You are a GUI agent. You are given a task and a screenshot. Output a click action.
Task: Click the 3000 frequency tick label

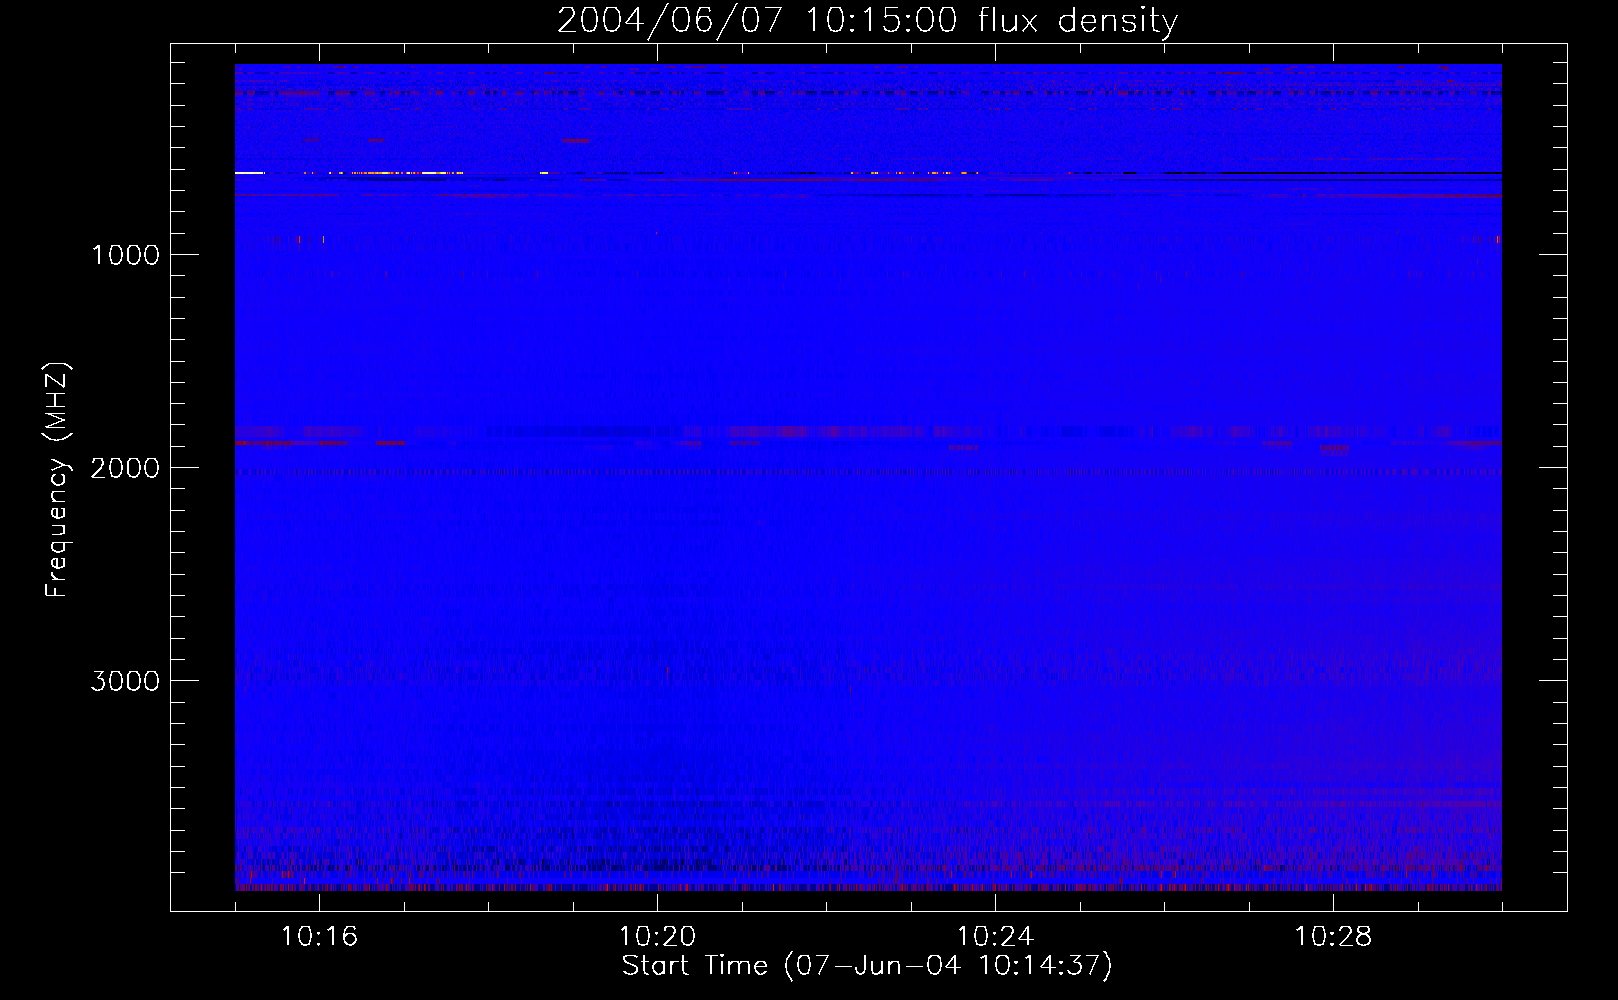(125, 681)
